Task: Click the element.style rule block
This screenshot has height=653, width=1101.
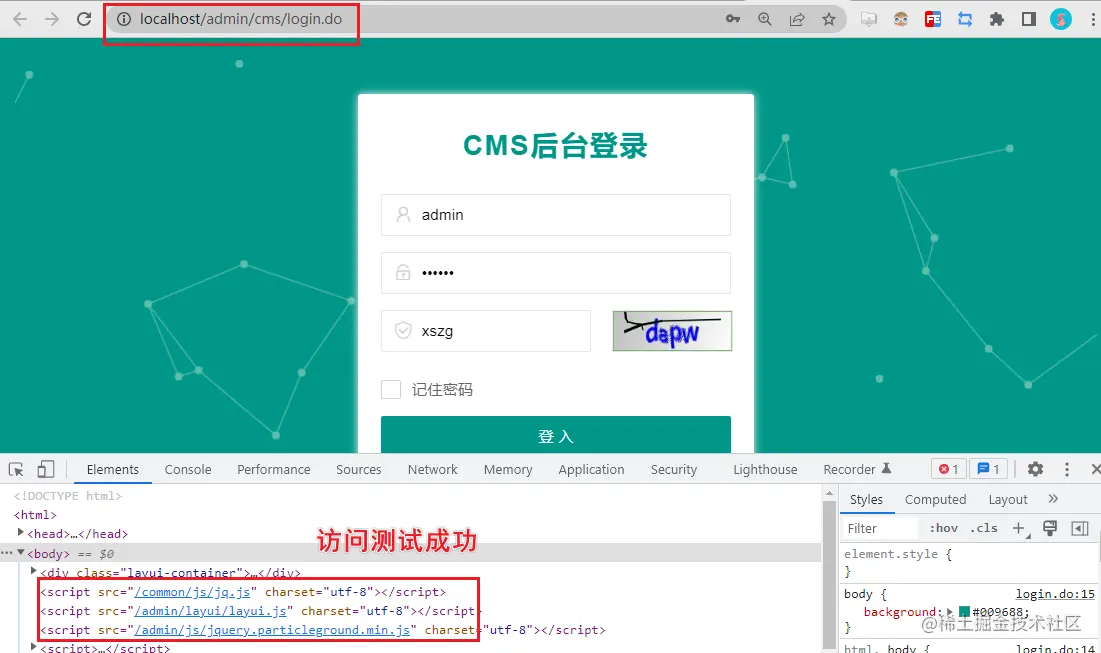Action: tap(968, 562)
